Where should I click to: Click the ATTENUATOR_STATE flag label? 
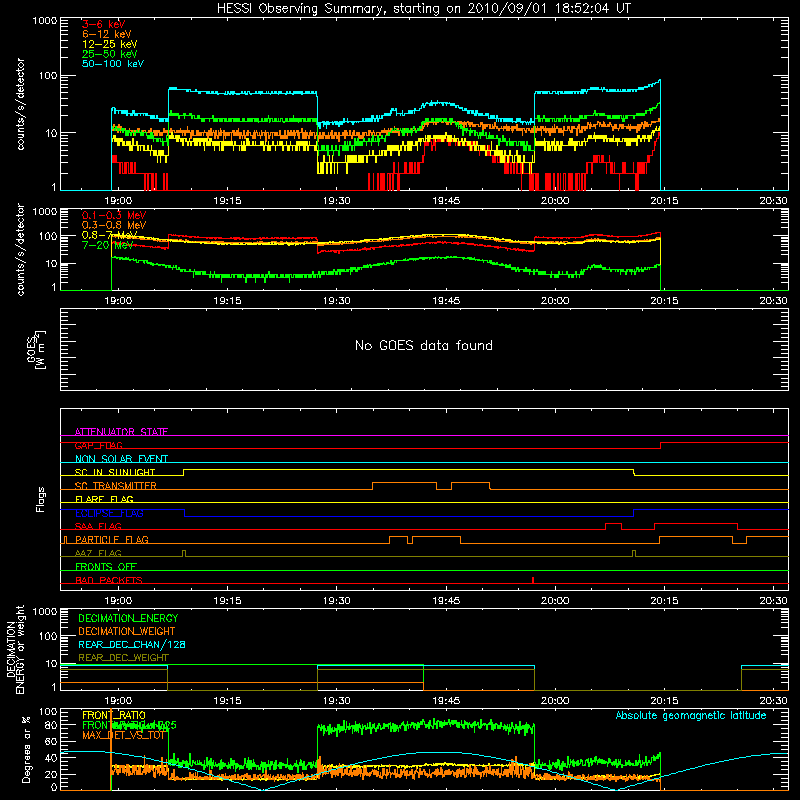point(121,432)
